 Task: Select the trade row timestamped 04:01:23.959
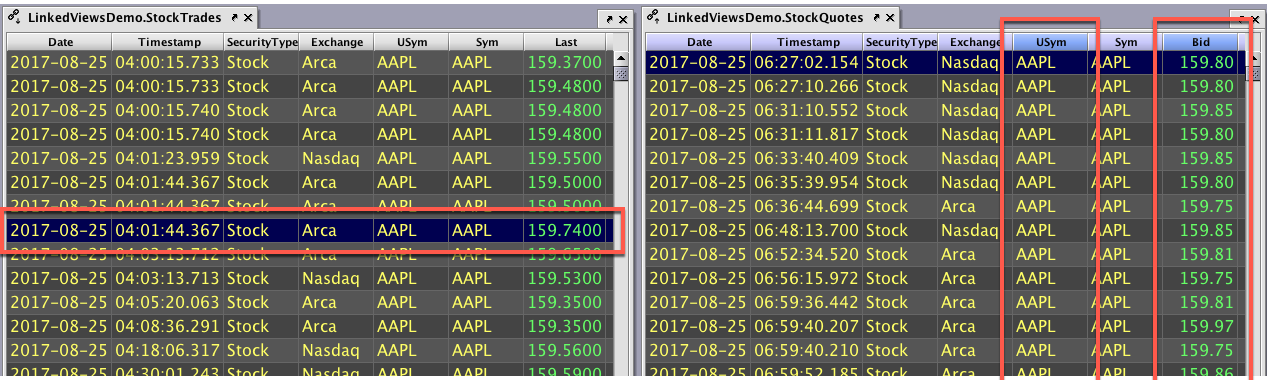[x=309, y=158]
